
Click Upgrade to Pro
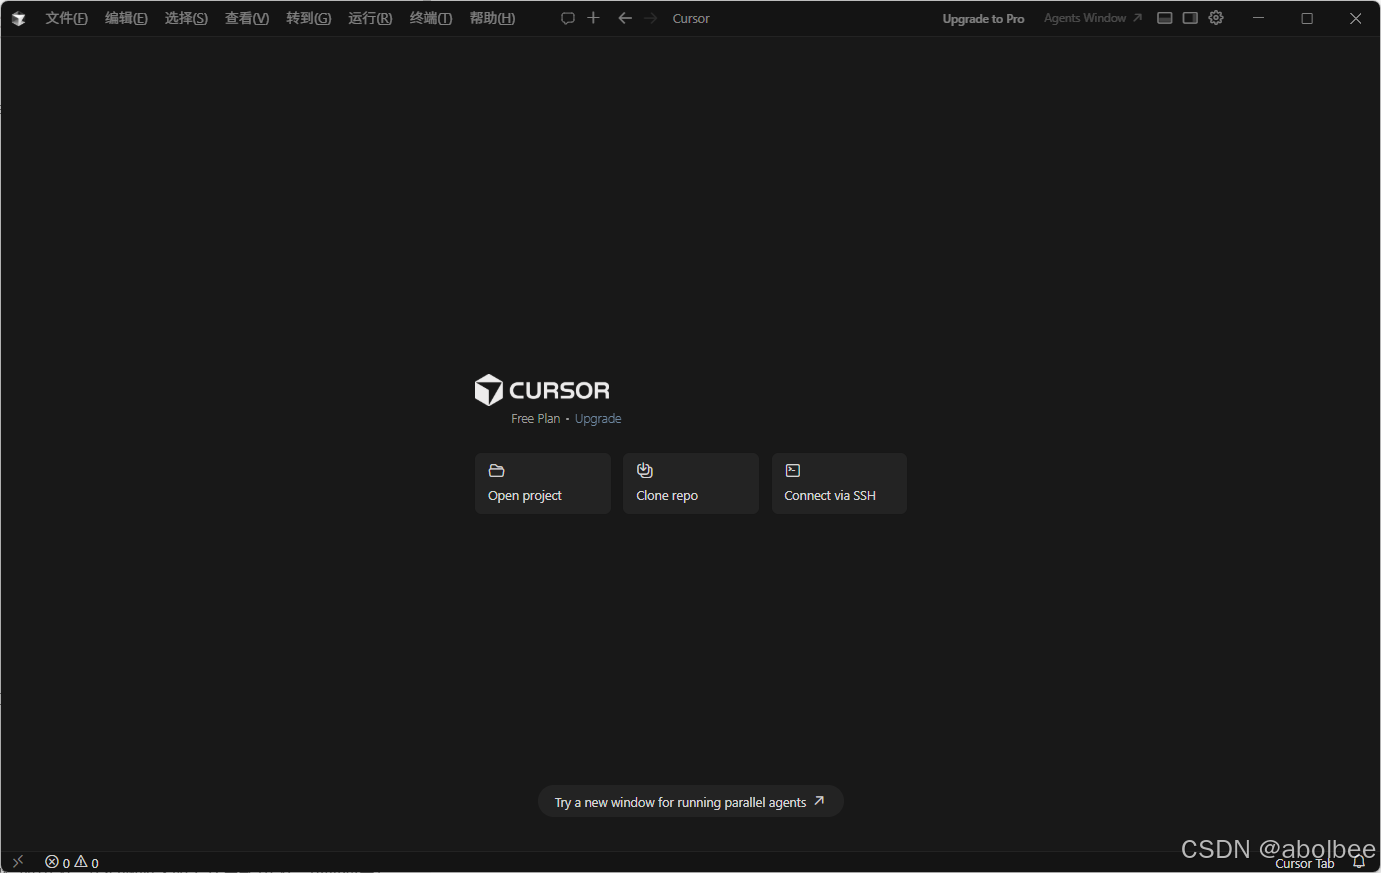(x=983, y=18)
